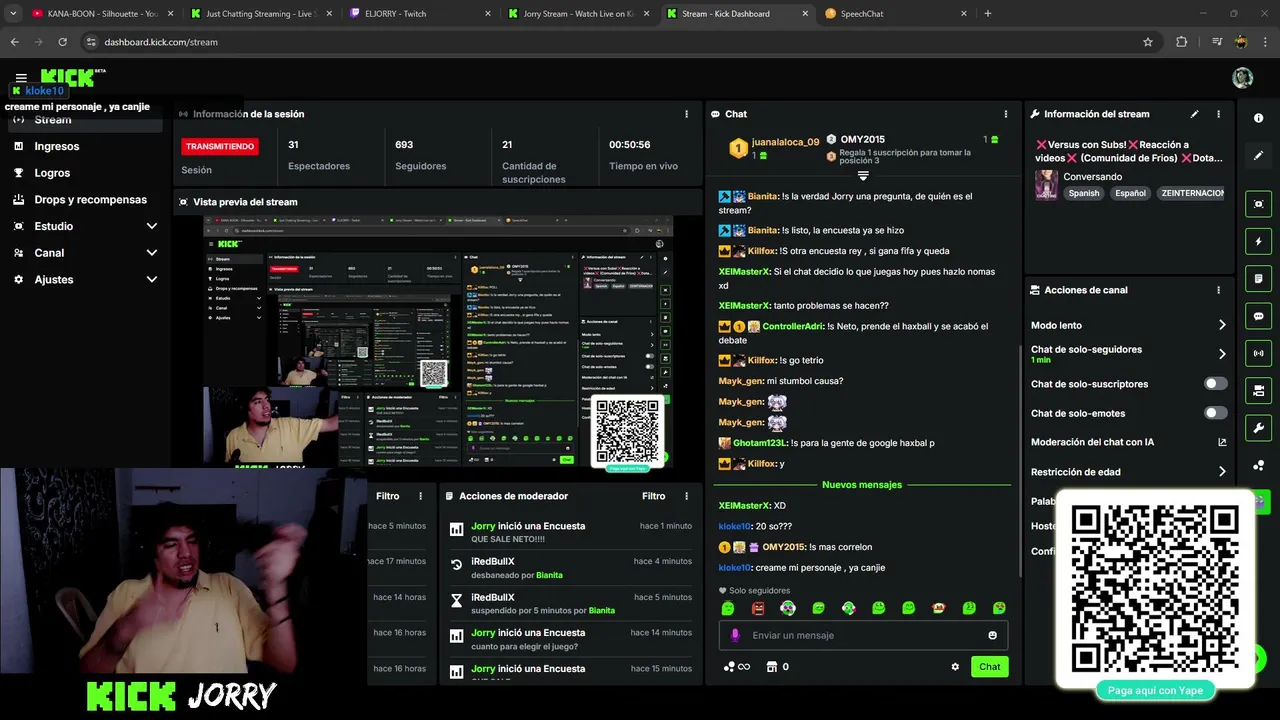Open Chat panel three-dot options
The image size is (1280, 720).
tap(1006, 114)
